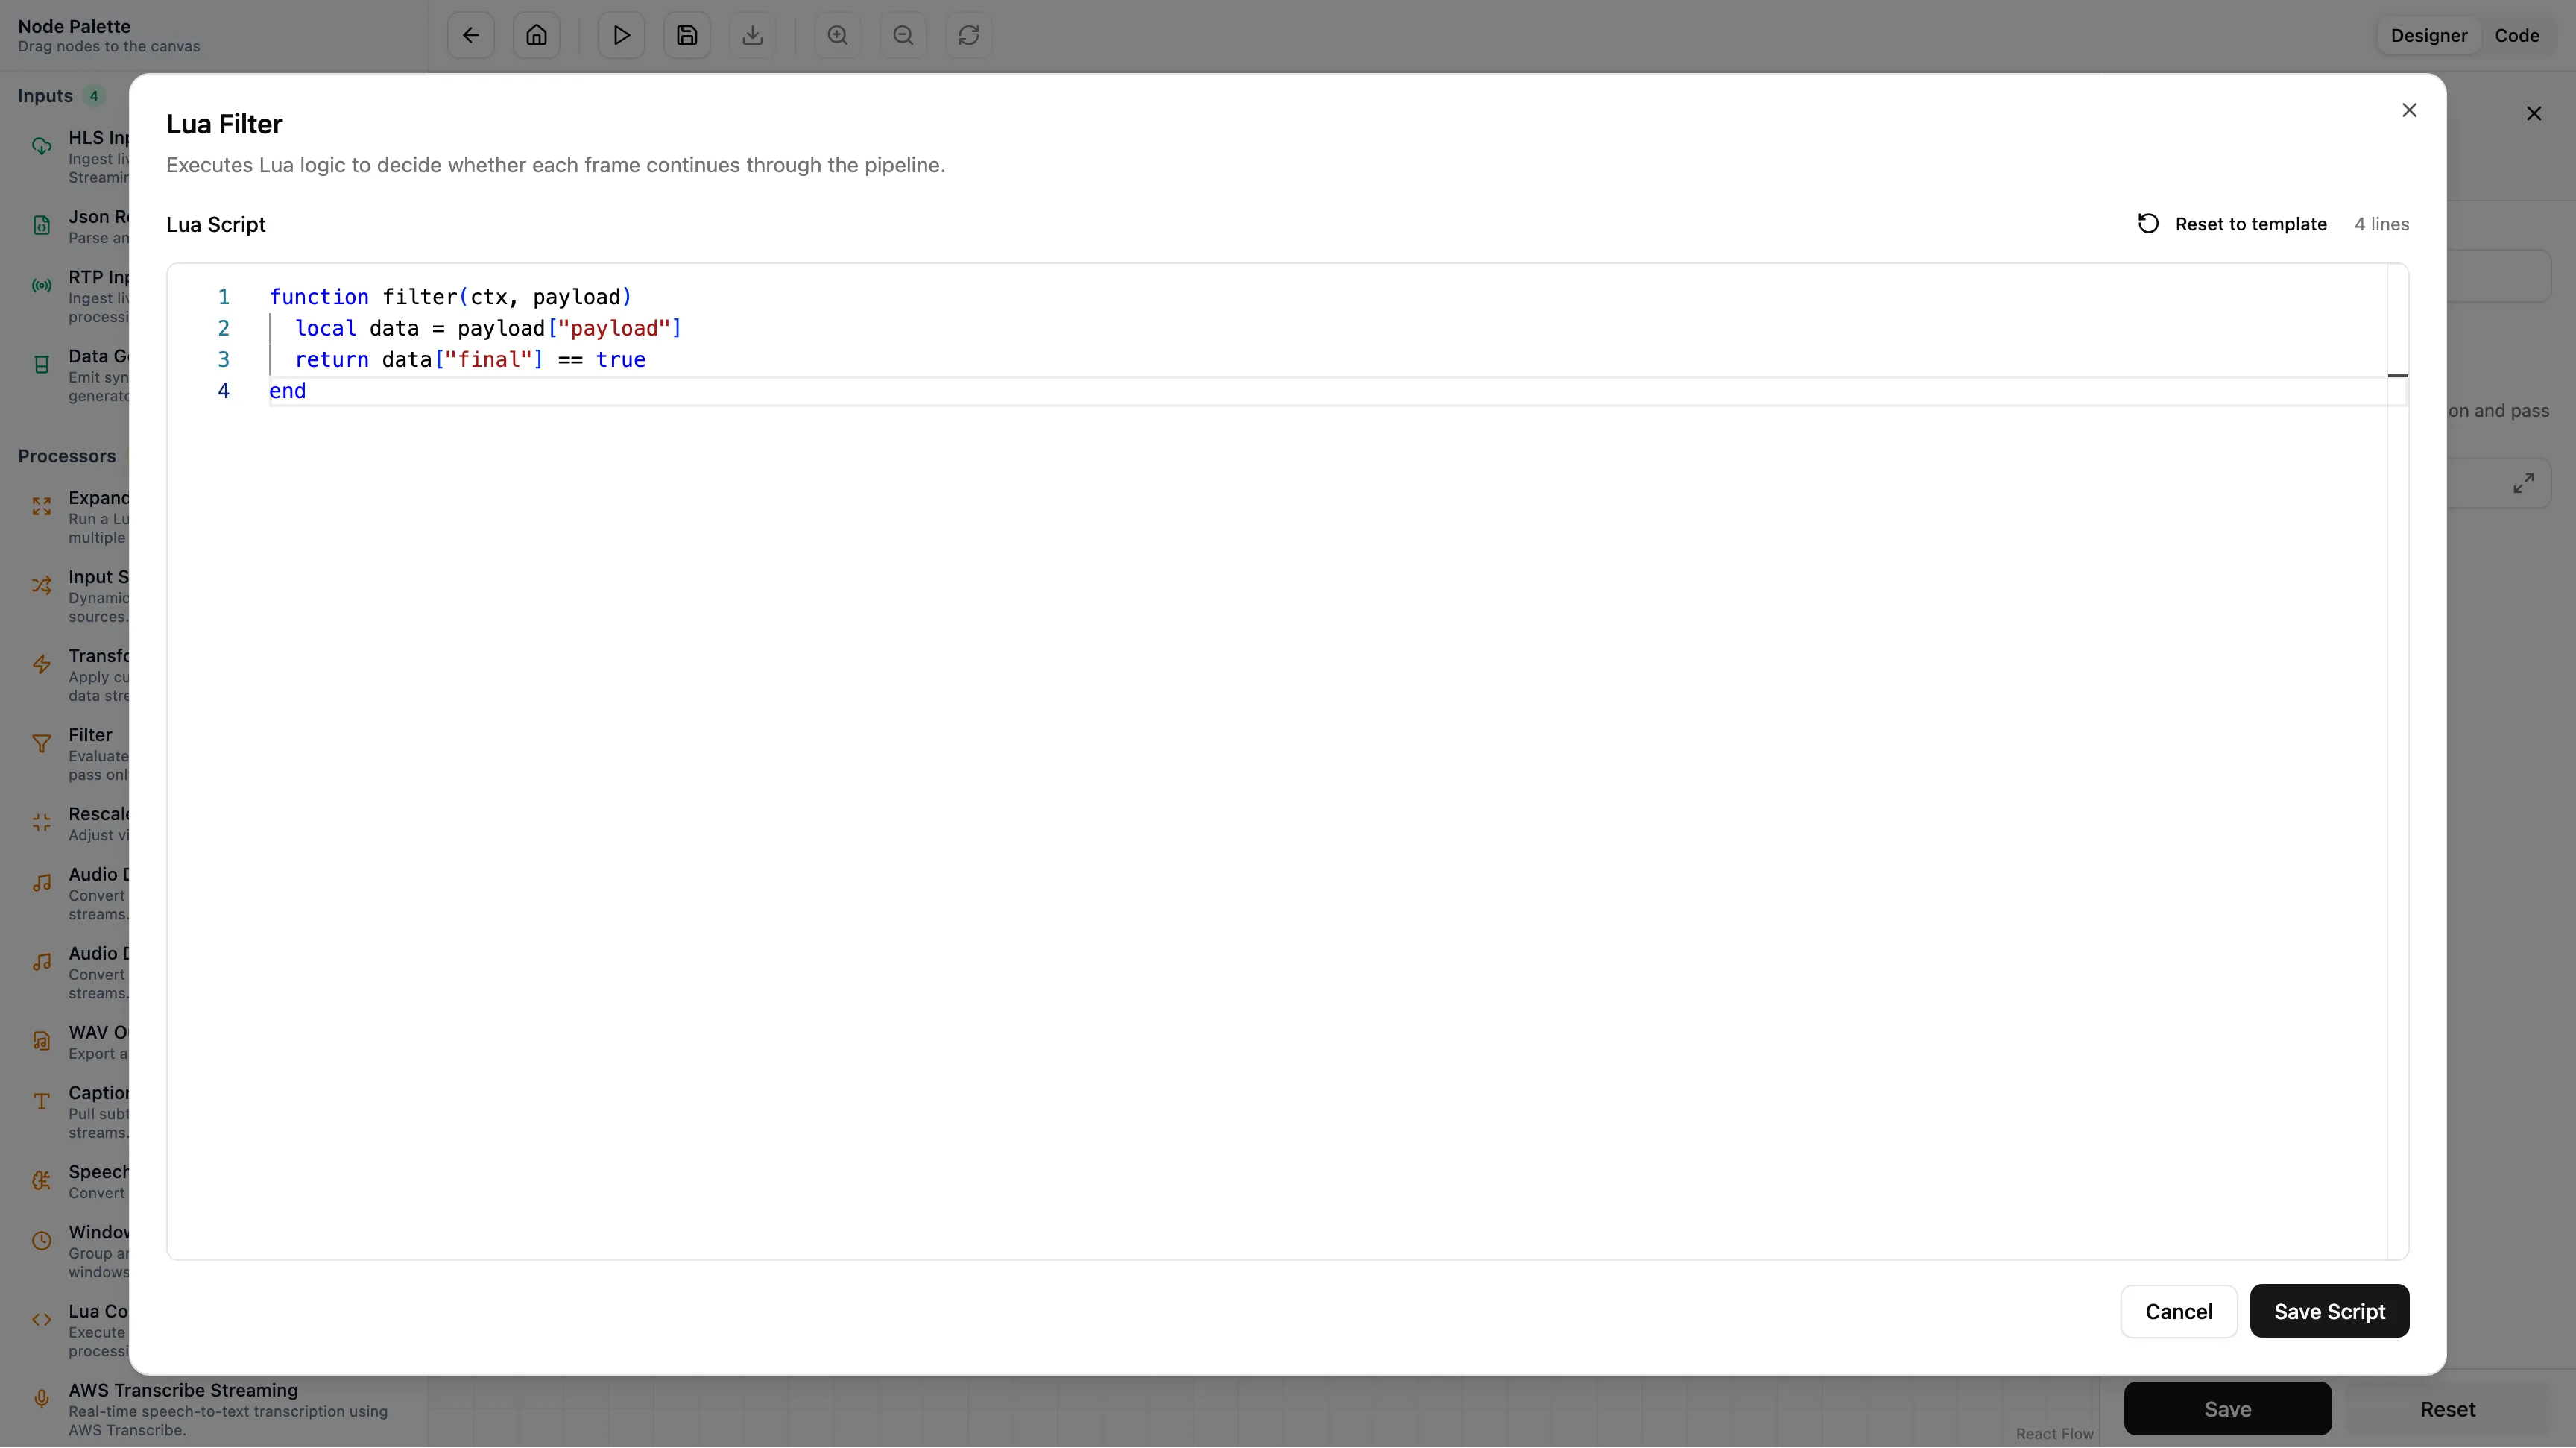Switch to the Designer tab
2576x1448 pixels.
(x=2429, y=35)
